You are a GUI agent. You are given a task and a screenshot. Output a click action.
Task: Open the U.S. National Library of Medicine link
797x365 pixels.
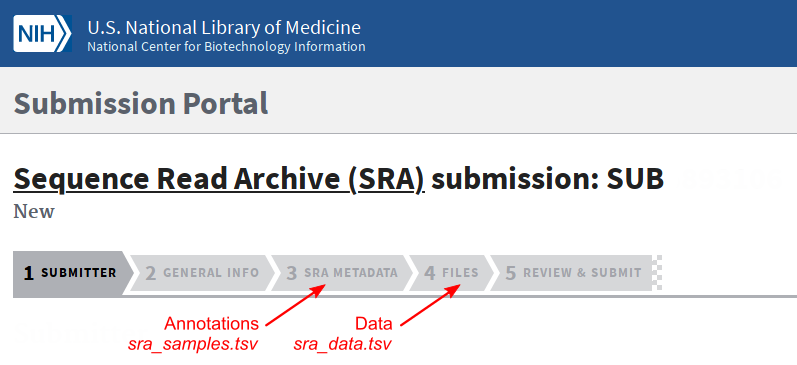tap(224, 27)
